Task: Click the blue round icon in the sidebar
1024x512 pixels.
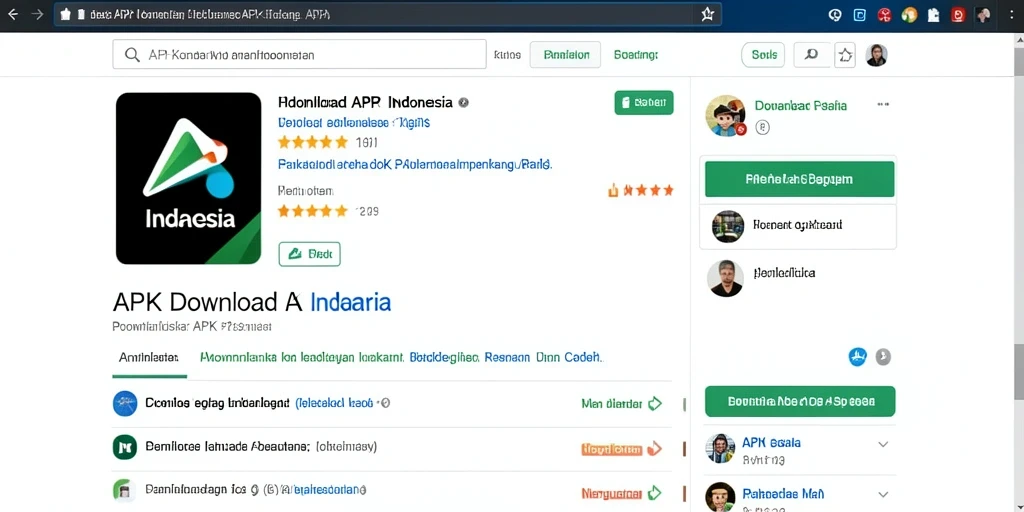Action: click(857, 357)
